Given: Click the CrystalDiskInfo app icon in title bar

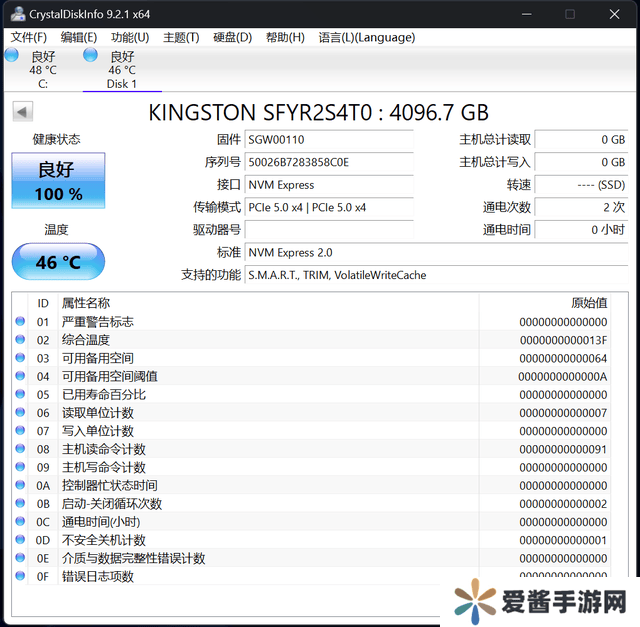Looking at the screenshot, I should [15, 14].
